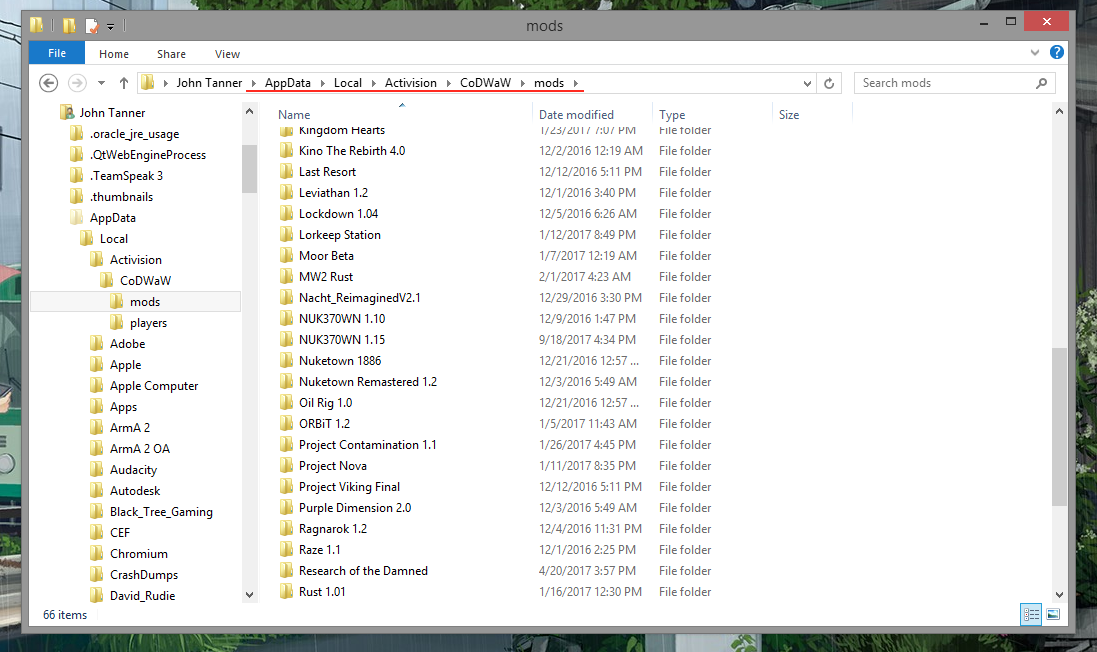Screen dimensions: 1097x652
Task: Click Properties quick access toolbar icon
Action: pyautogui.click(x=92, y=26)
